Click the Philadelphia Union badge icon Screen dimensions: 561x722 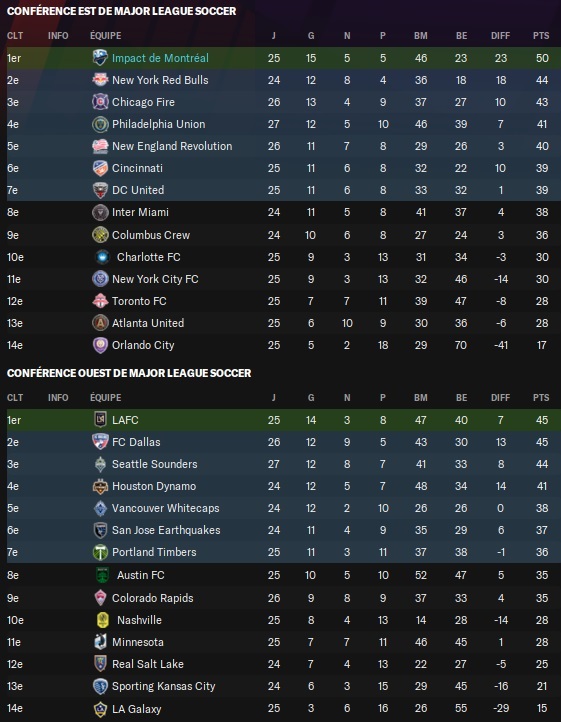tap(100, 124)
